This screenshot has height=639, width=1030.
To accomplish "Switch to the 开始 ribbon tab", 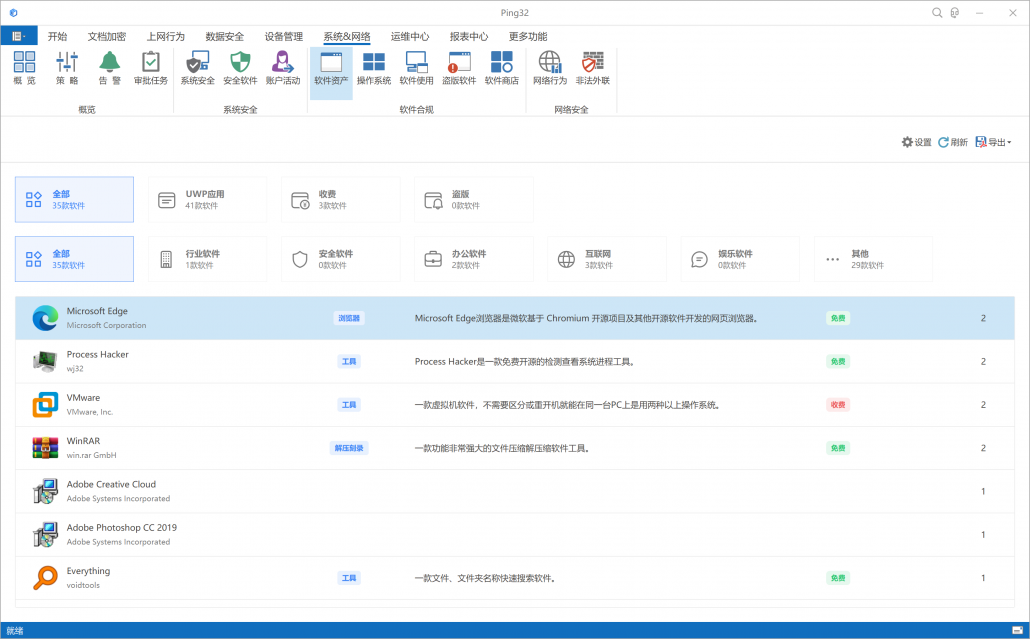I will point(57,36).
